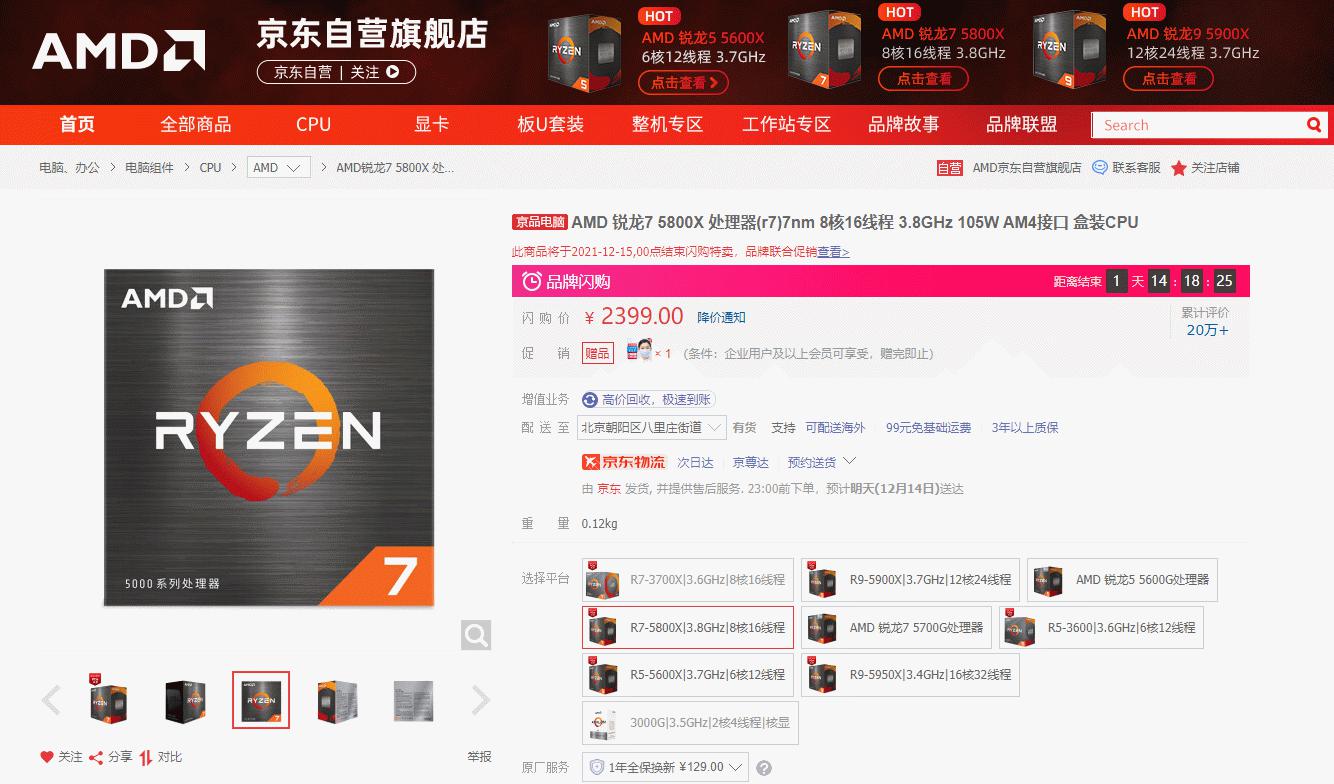This screenshot has width=1334, height=784.
Task: Expand the AMD brand breadcrumb dropdown
Action: pyautogui.click(x=278, y=168)
